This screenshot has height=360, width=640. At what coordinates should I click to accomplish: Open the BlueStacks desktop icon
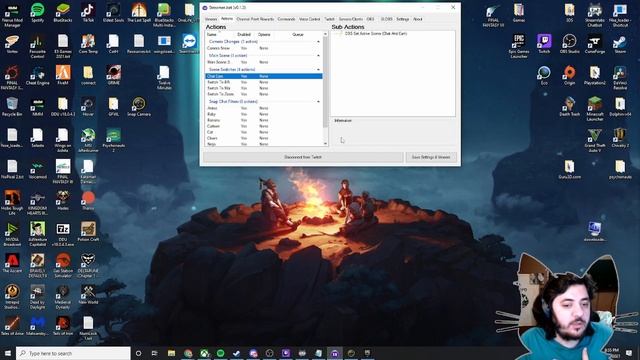(63, 12)
